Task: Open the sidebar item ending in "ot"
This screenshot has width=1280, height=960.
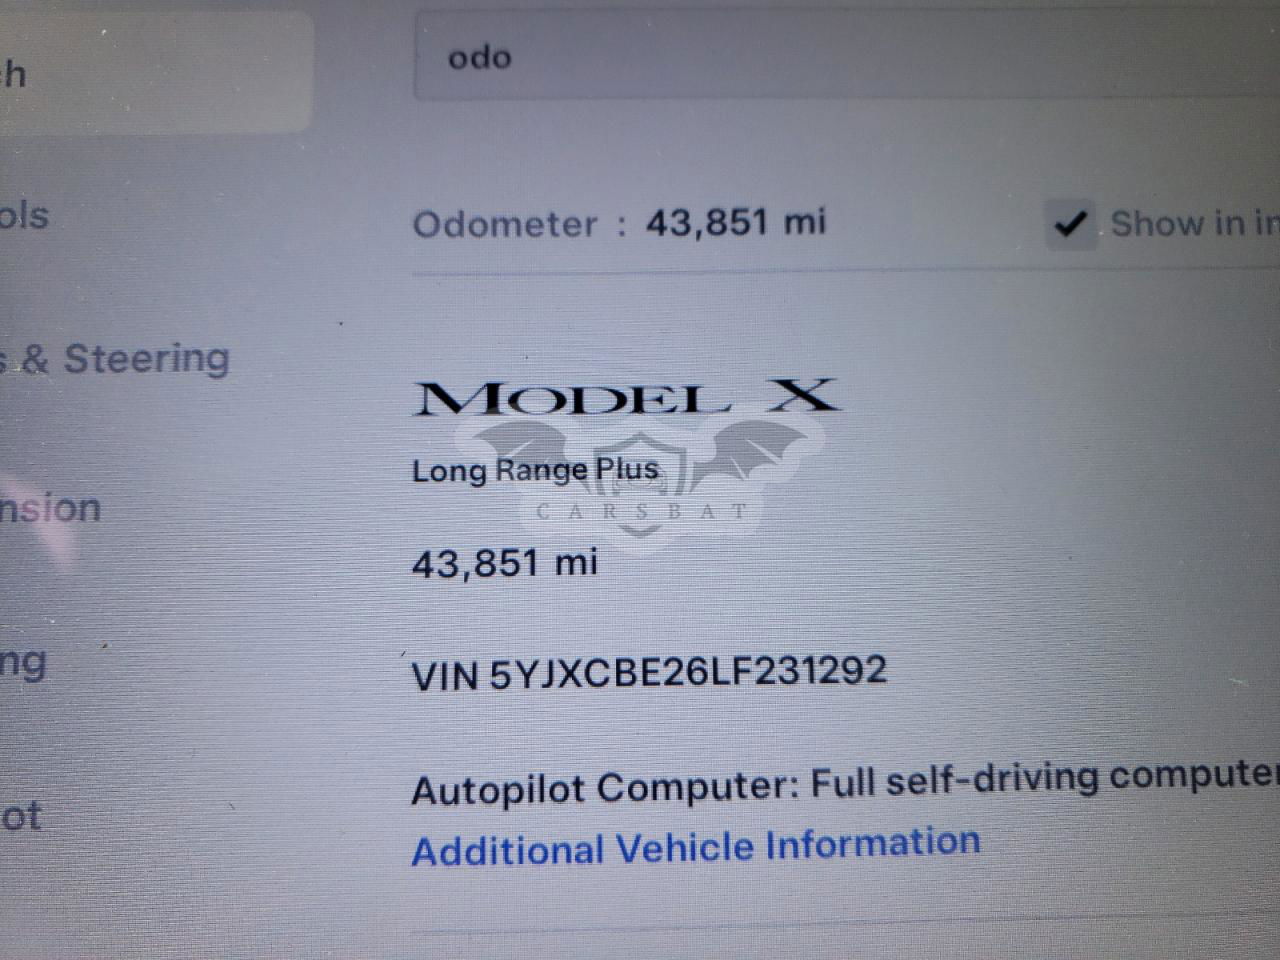Action: [21, 817]
